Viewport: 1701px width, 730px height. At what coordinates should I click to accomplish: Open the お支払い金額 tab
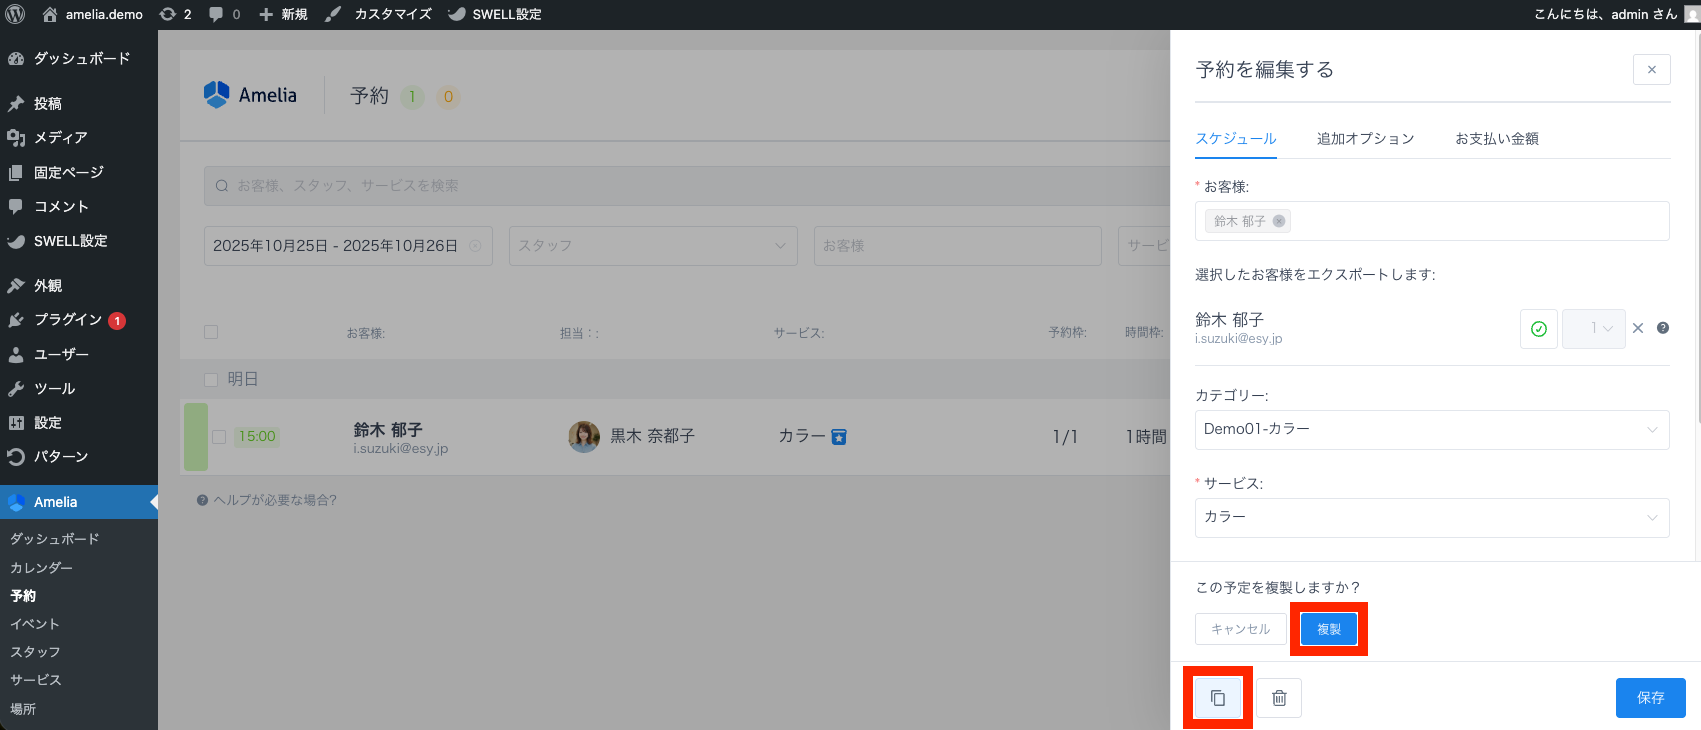pyautogui.click(x=1496, y=139)
